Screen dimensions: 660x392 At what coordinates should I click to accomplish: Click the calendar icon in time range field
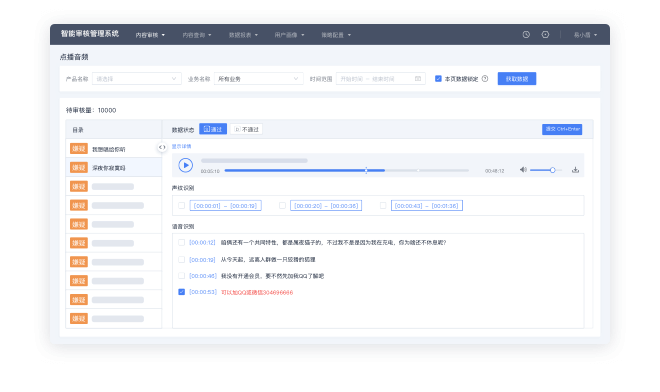[418, 79]
